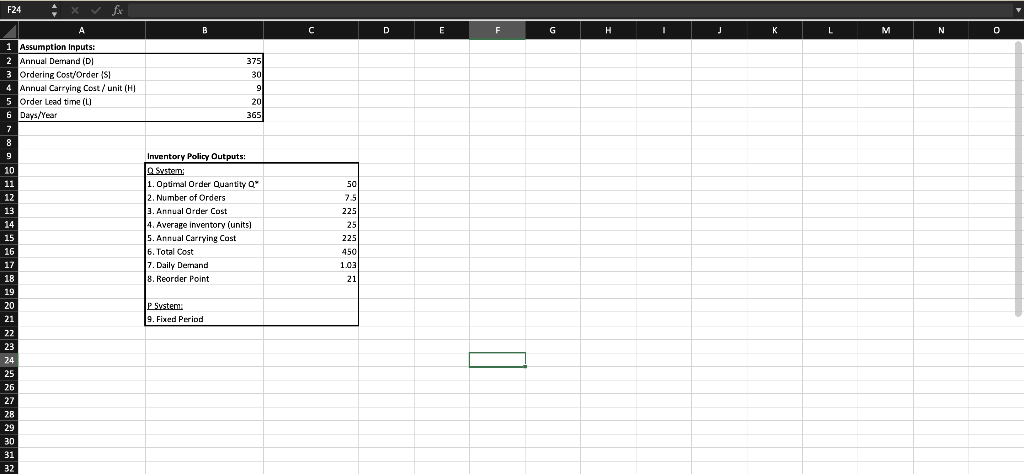The width and height of the screenshot is (1024, 474).
Task: Select column M header
Action: click(x=885, y=29)
